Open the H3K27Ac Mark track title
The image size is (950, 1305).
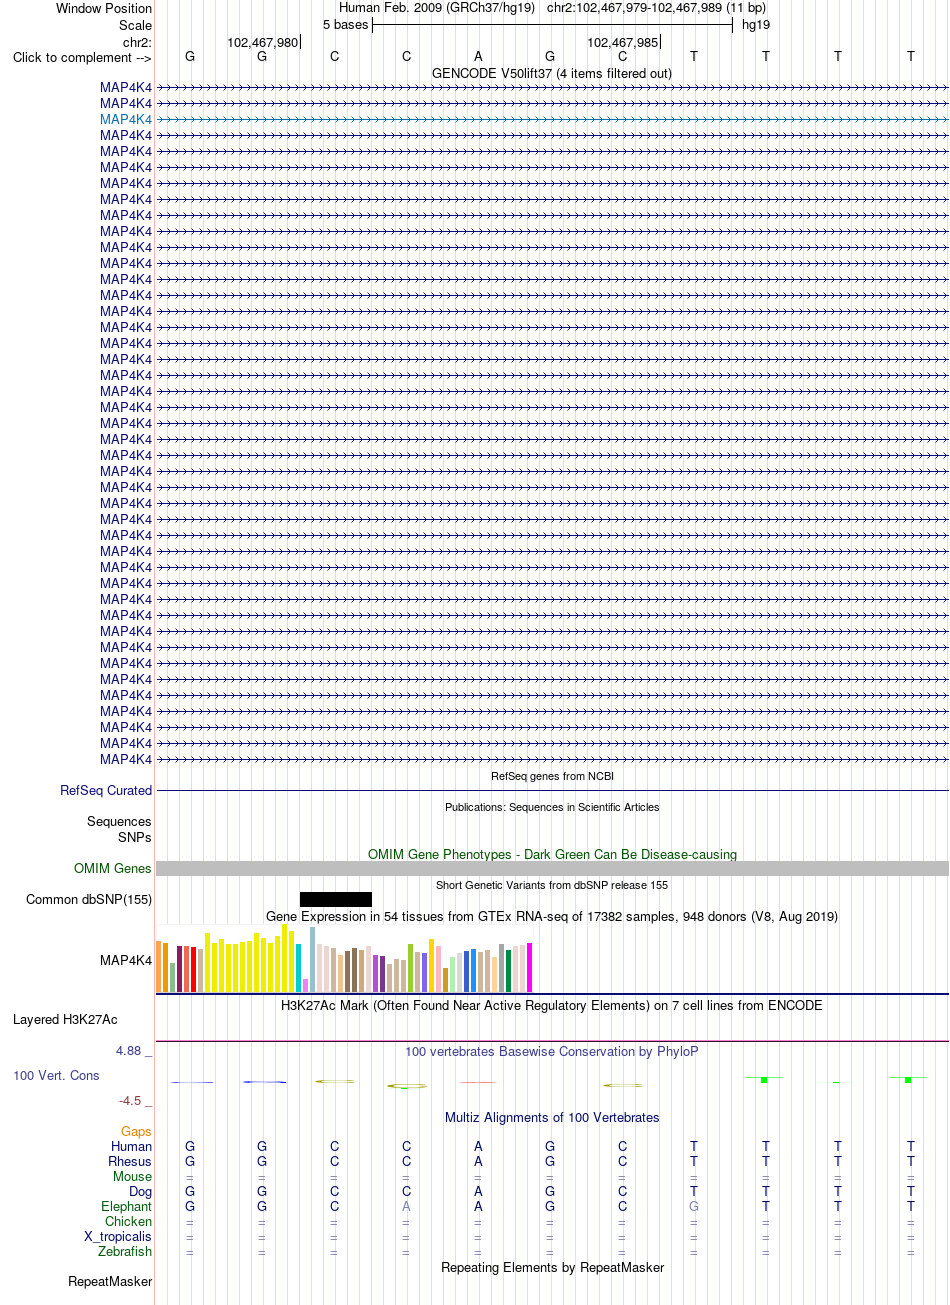point(552,1005)
